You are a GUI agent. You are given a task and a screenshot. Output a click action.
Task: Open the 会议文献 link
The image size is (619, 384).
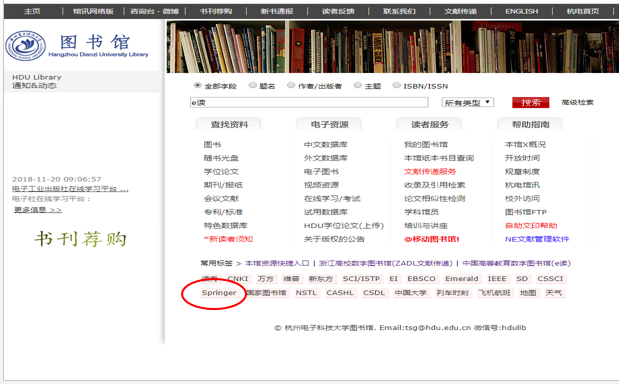click(x=221, y=199)
